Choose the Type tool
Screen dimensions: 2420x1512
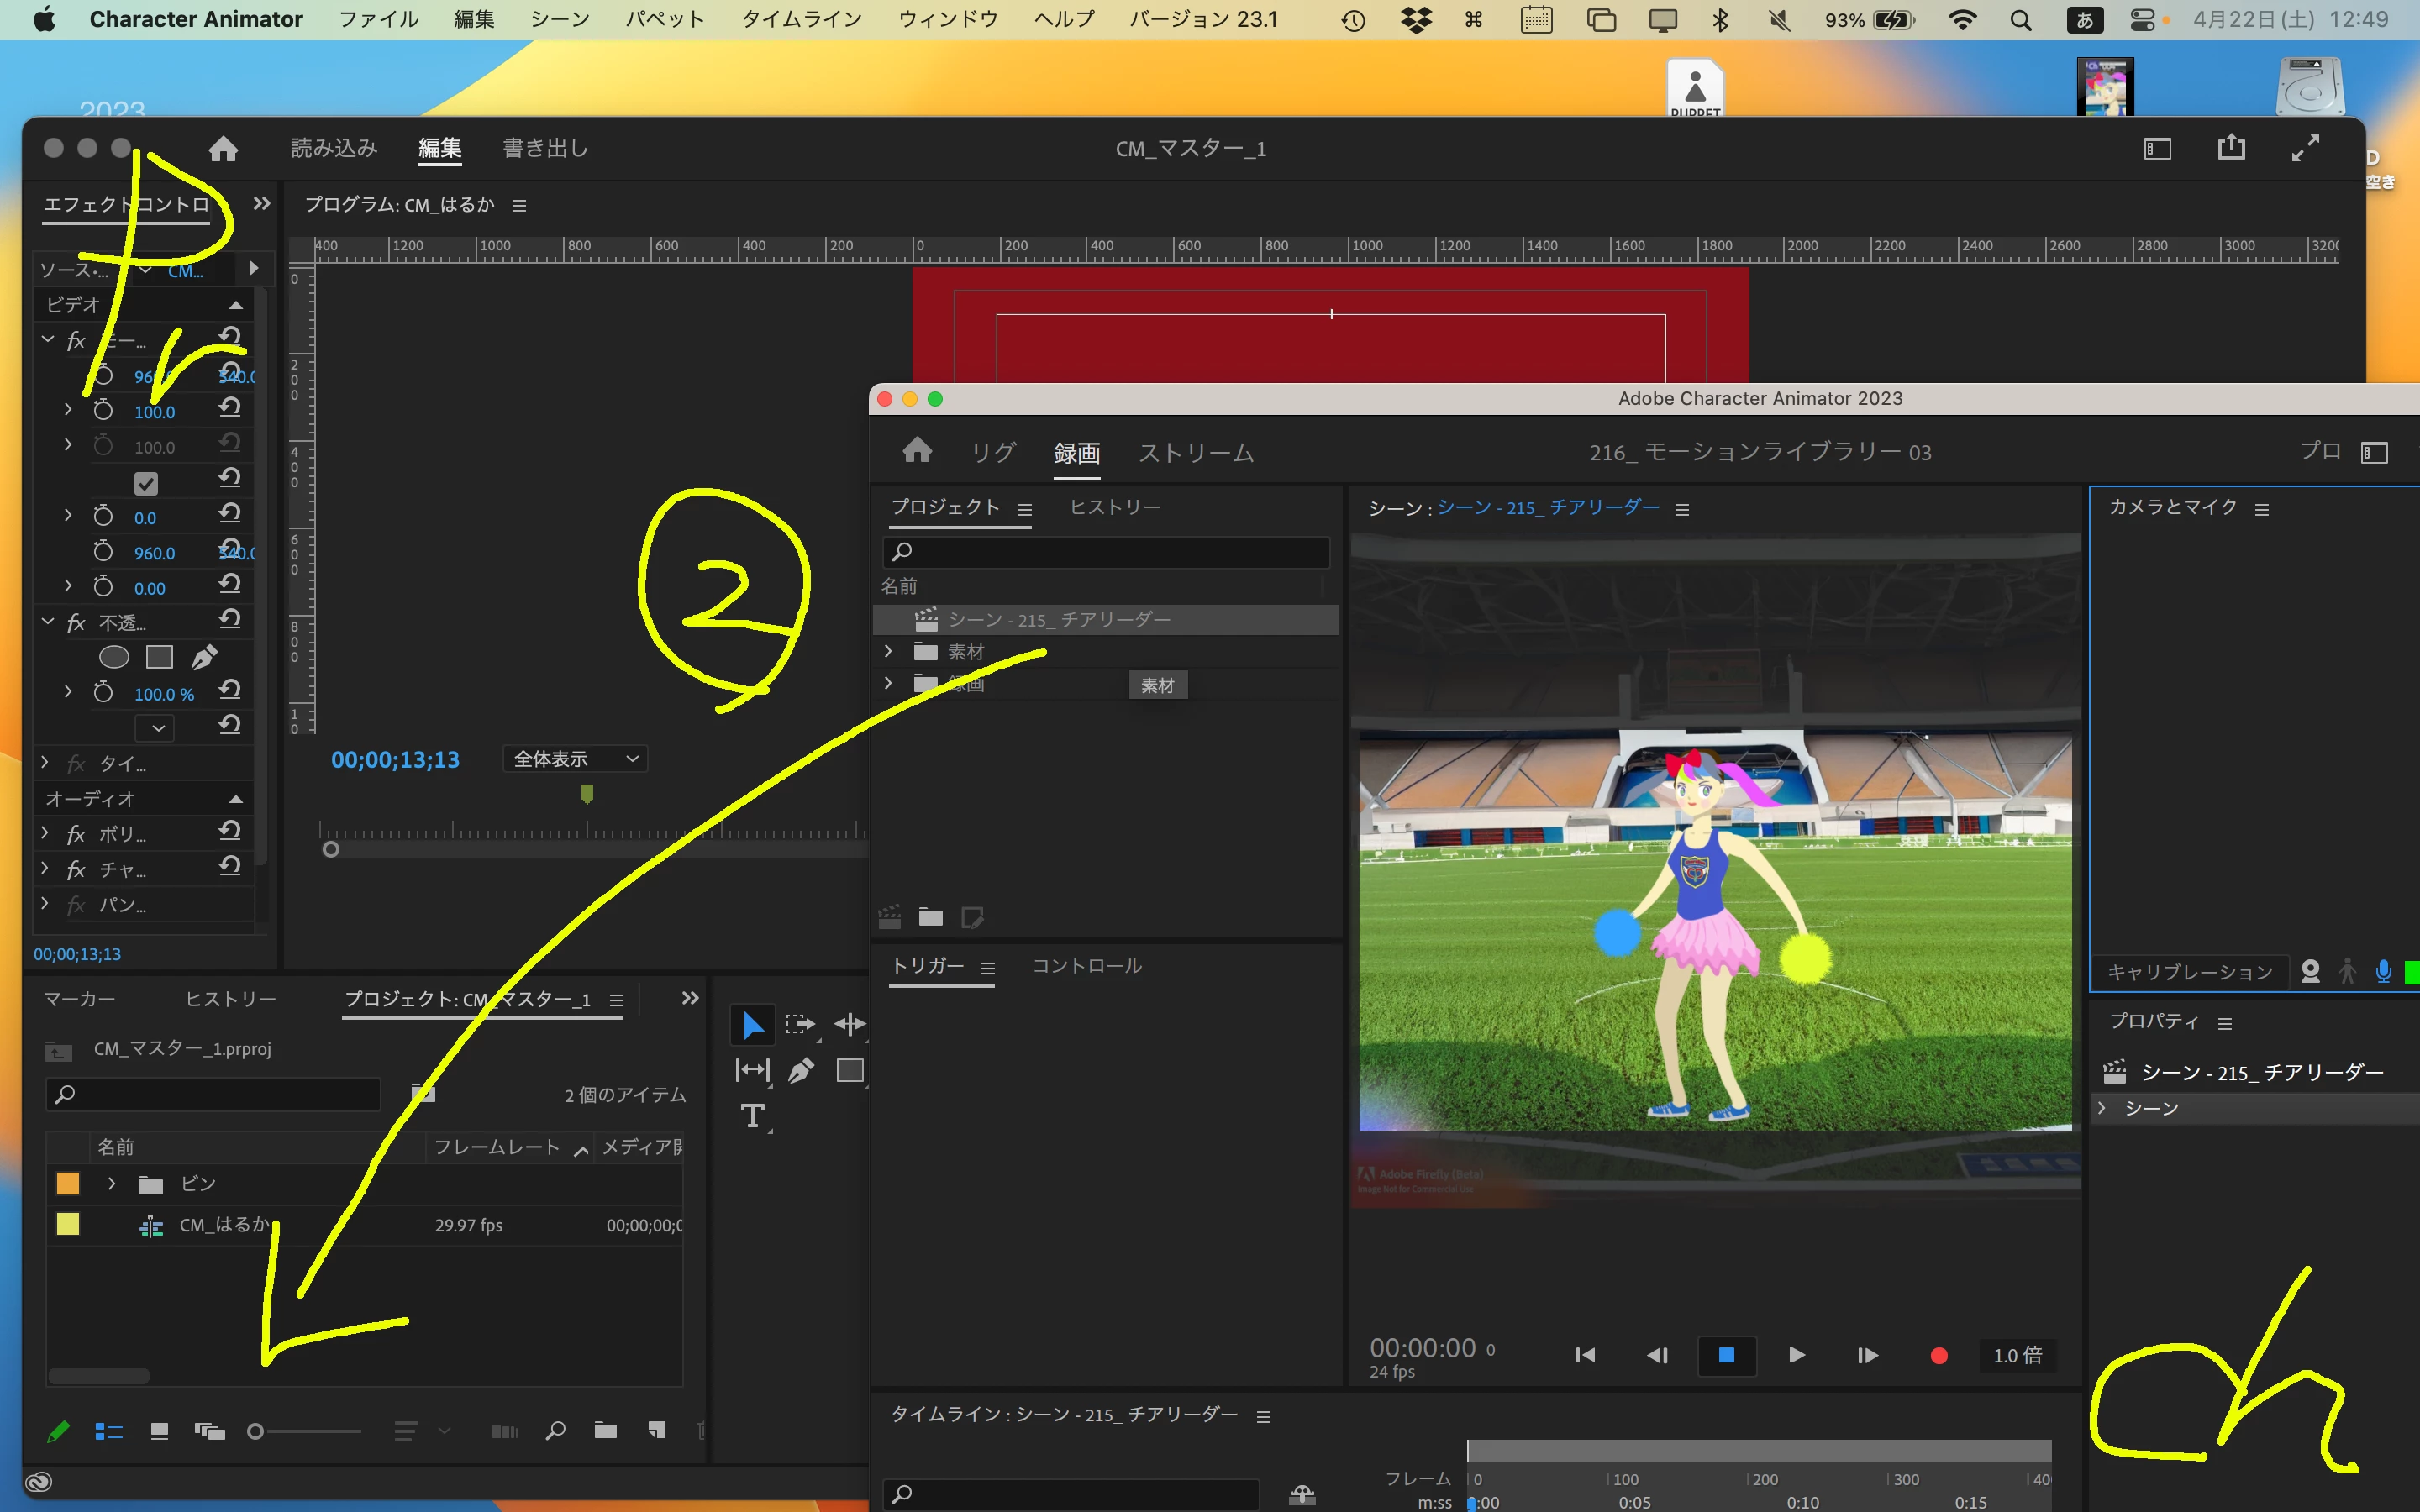753,1116
